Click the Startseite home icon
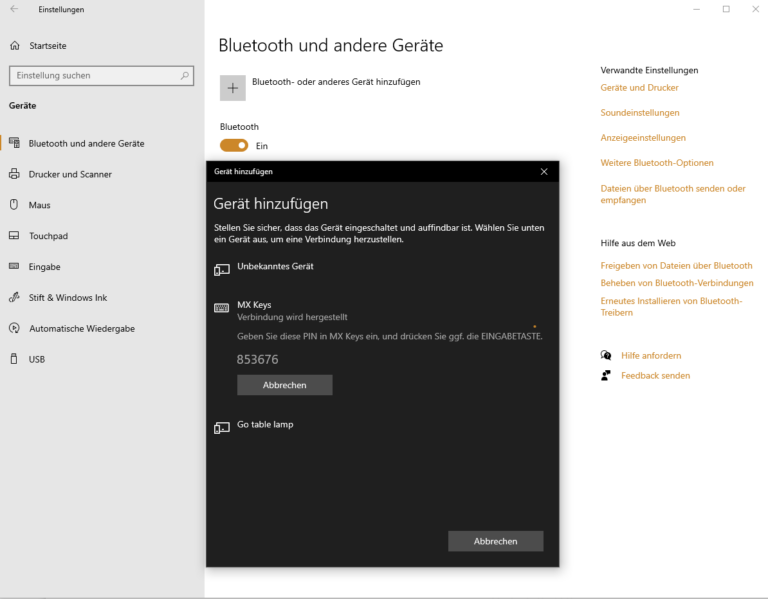768x599 pixels. tap(14, 45)
